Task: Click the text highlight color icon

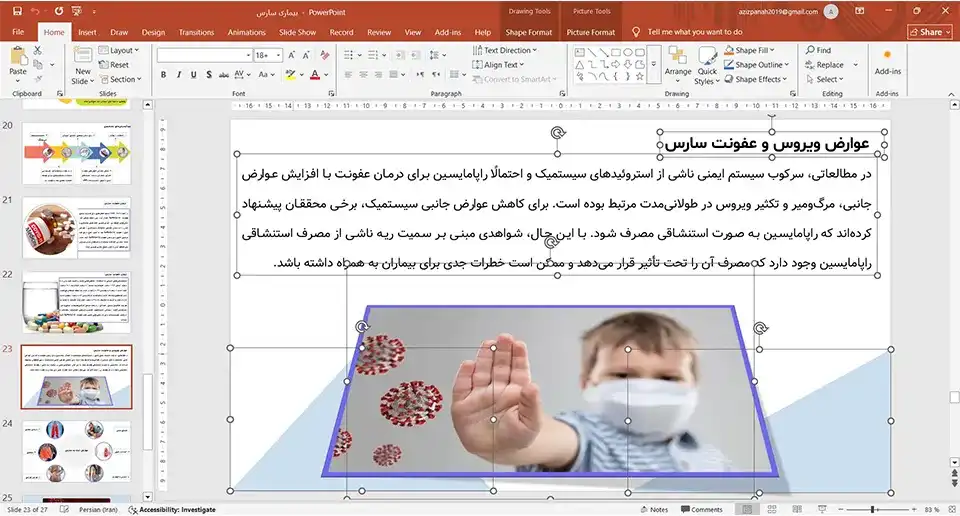Action: coord(290,75)
